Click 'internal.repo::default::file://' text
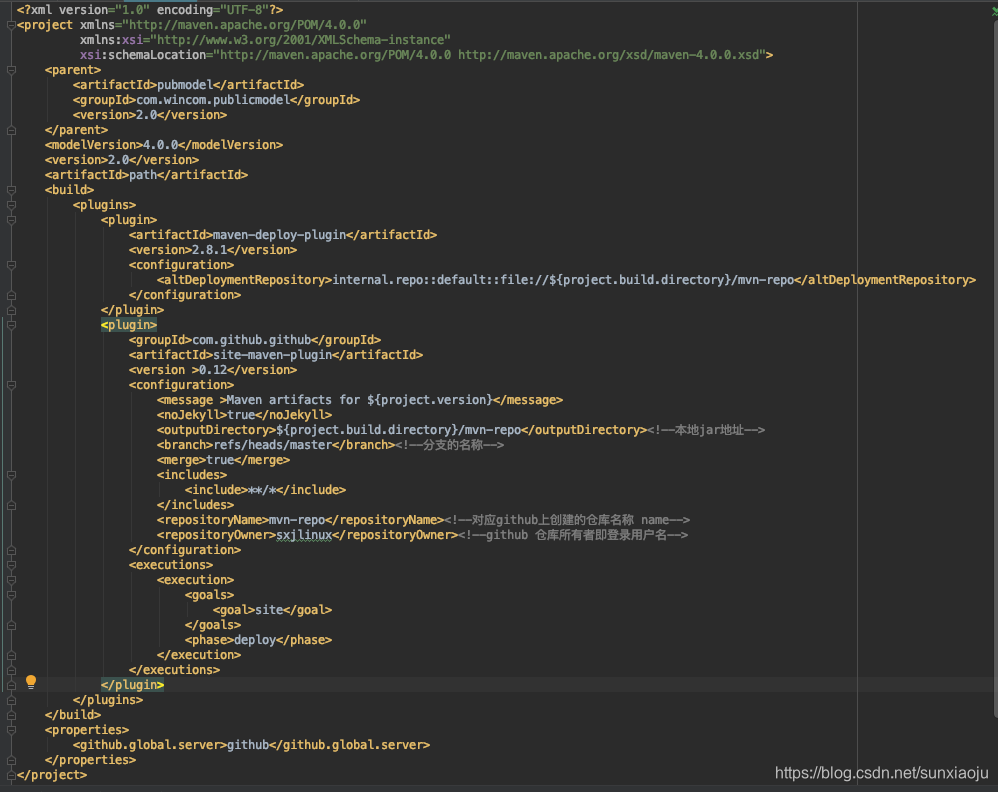 coord(440,279)
